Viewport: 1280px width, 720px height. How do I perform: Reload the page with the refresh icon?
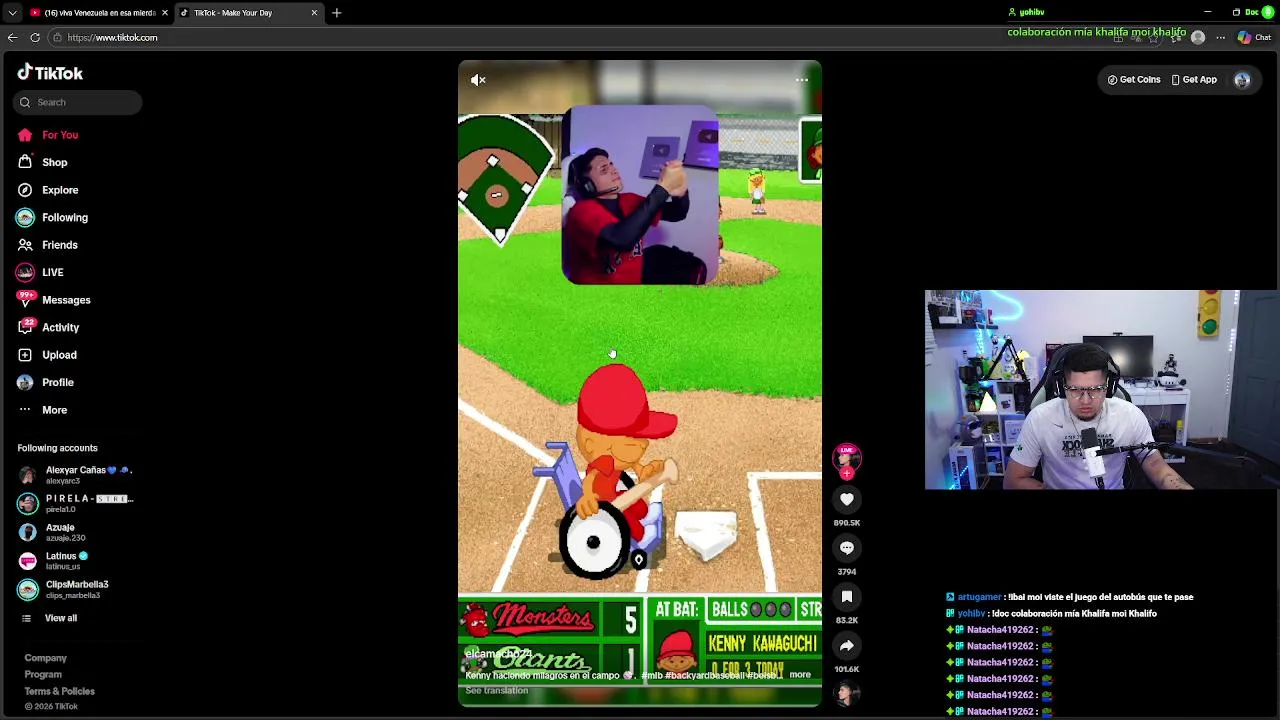click(35, 38)
